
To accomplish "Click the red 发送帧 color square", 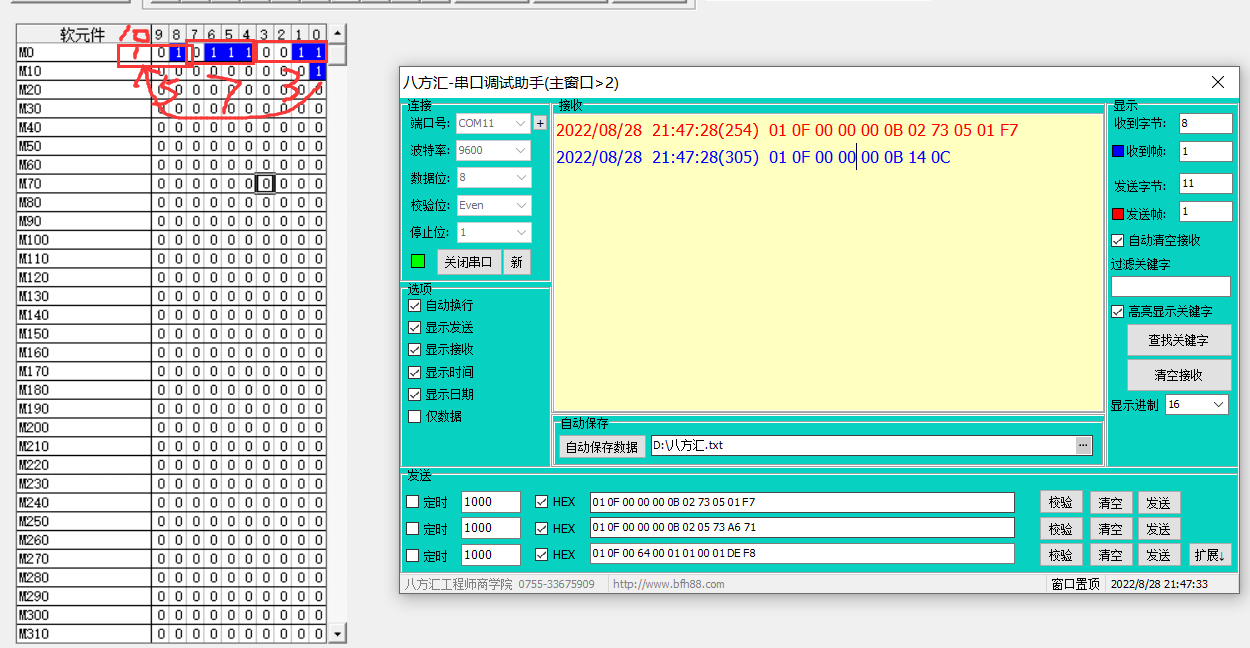I will [1118, 213].
